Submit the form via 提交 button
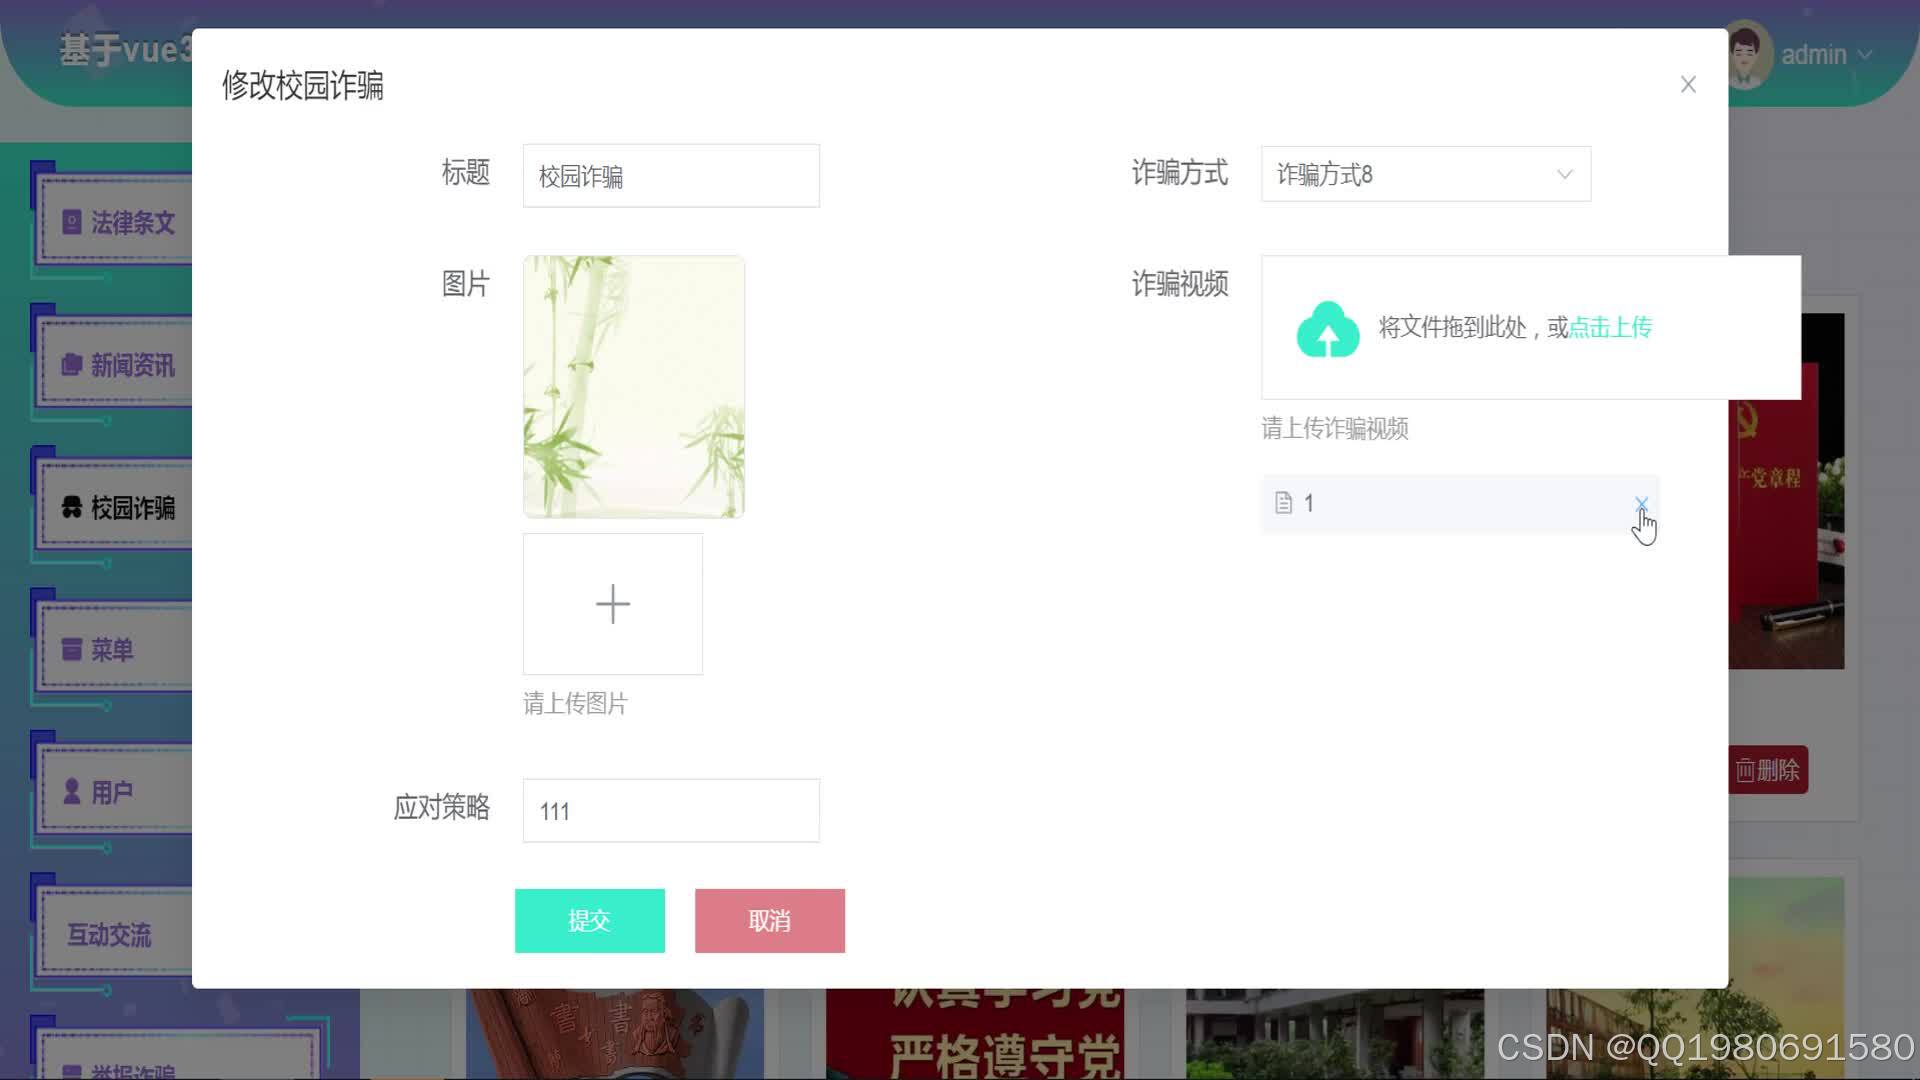 click(589, 920)
